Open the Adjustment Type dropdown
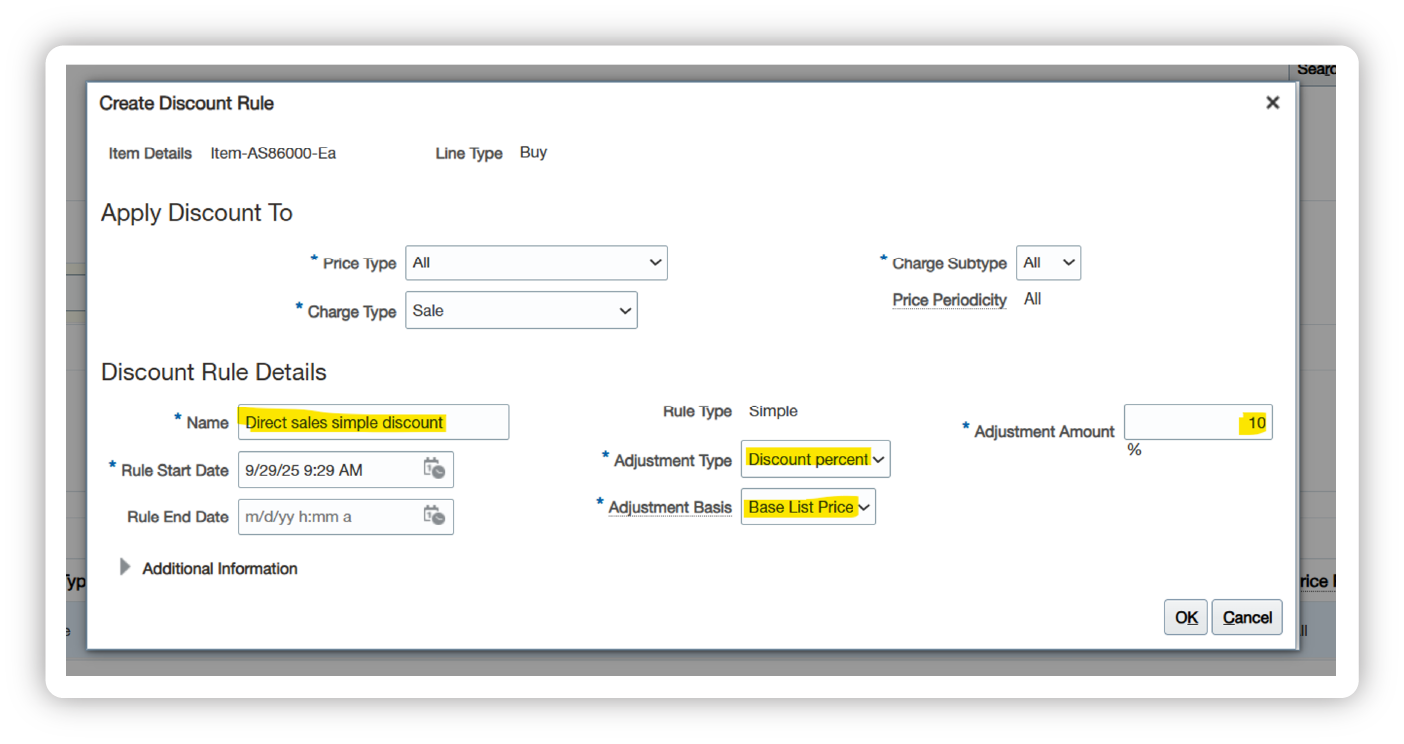The height and width of the screenshot is (744, 1404). 815,459
